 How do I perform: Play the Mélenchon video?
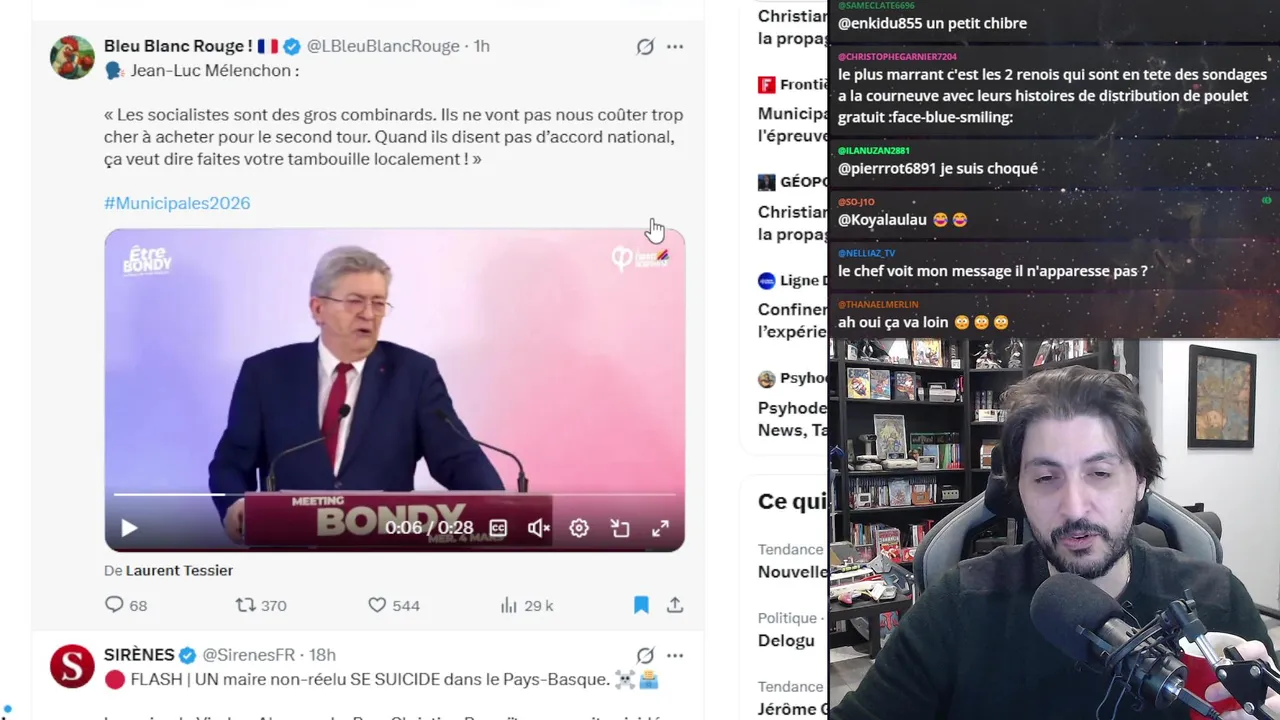(129, 528)
